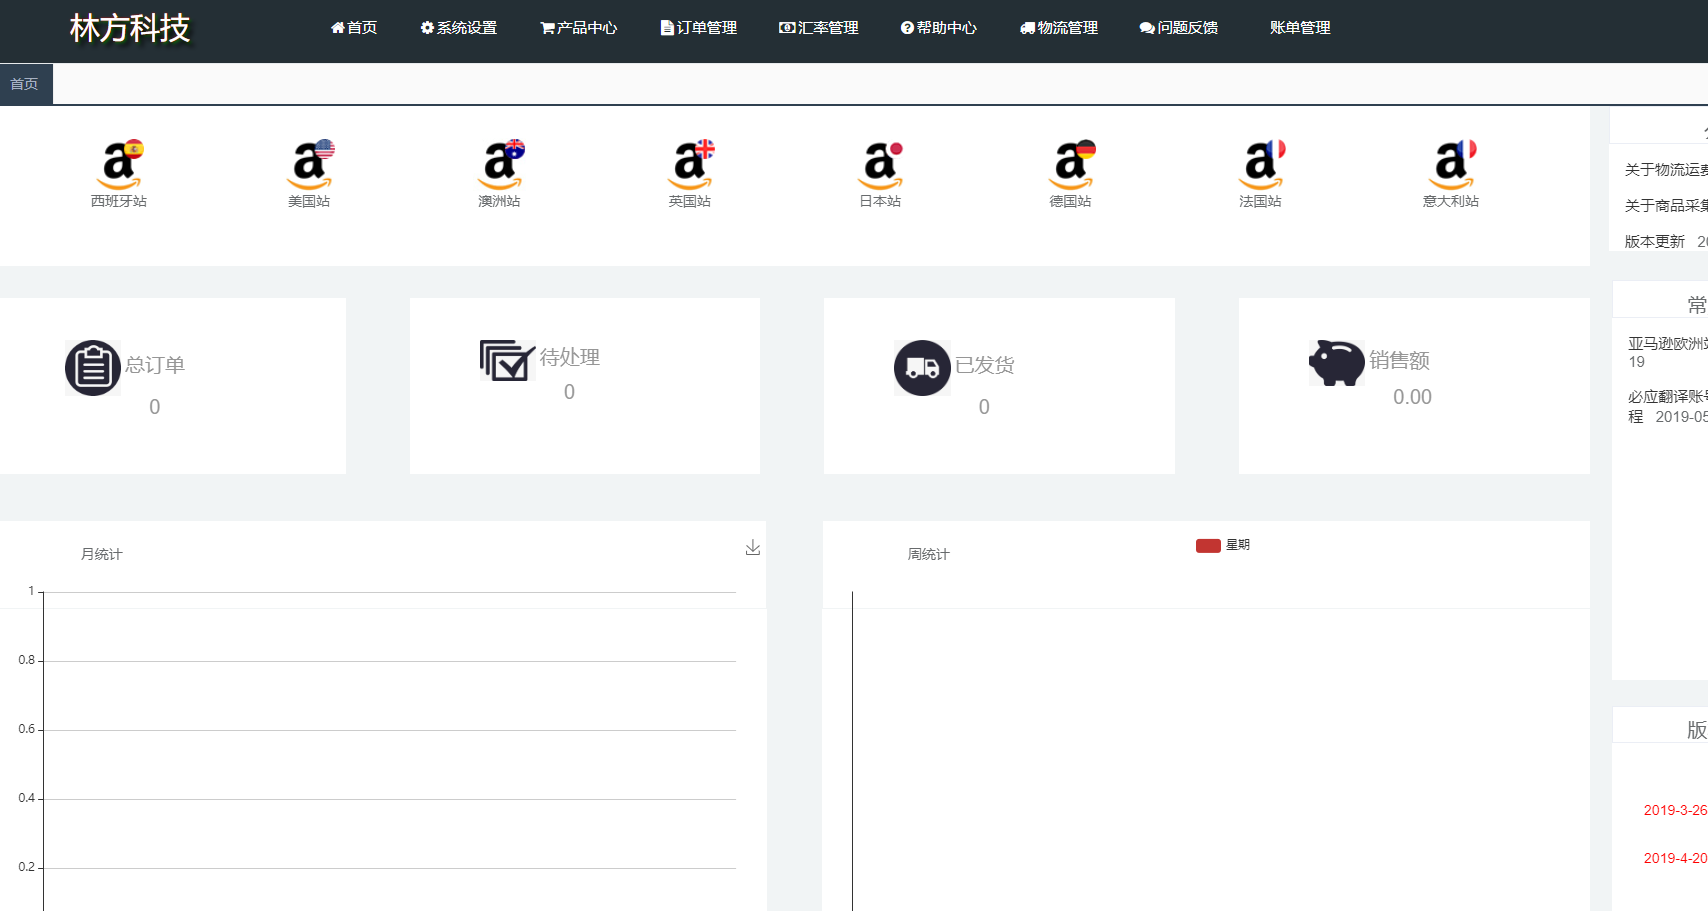Open the 意大利站 Amazon Italy icon
This screenshot has width=1708, height=911.
click(1451, 165)
